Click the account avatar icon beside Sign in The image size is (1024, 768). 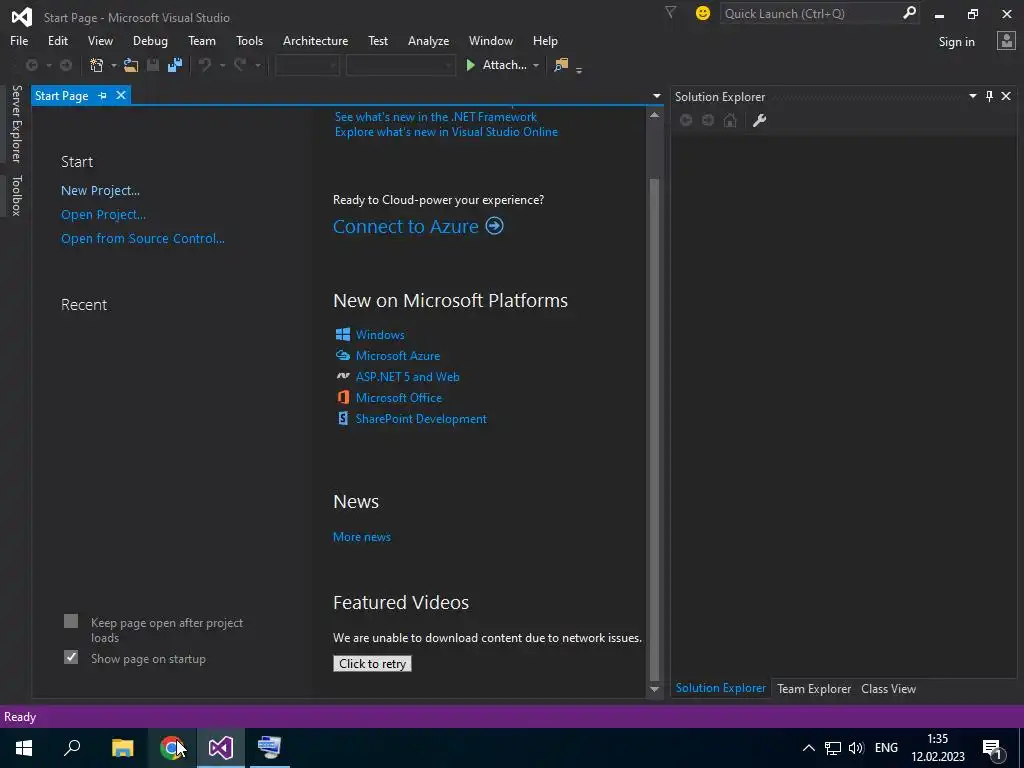[x=1006, y=41]
